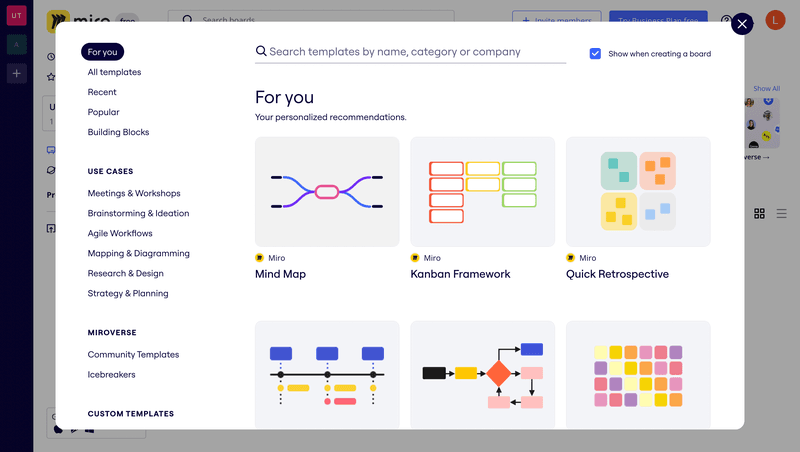The width and height of the screenshot is (800, 452).
Task: Open Community Templates in Miroverse
Action: 133,354
